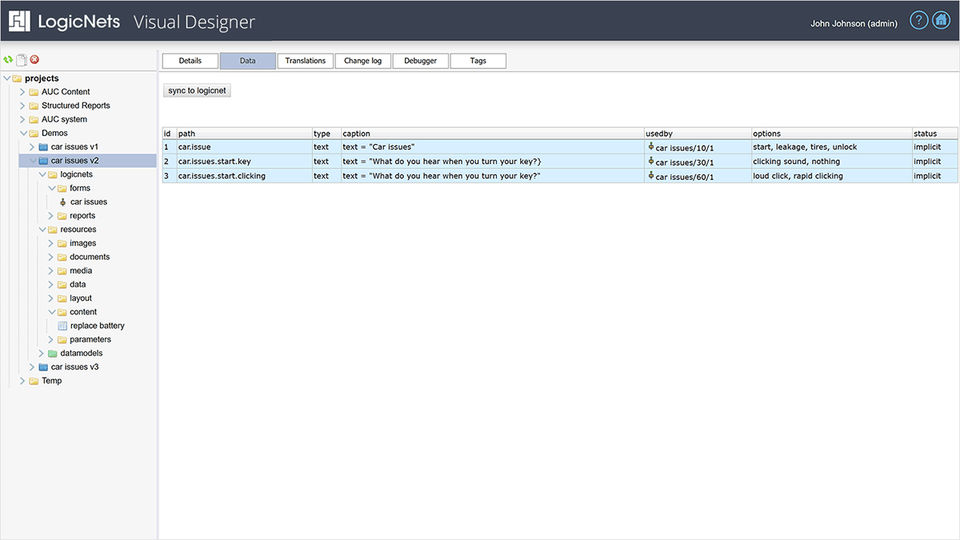Expand the Temp folder arrow
Screen dimensions: 960x540
[23, 381]
